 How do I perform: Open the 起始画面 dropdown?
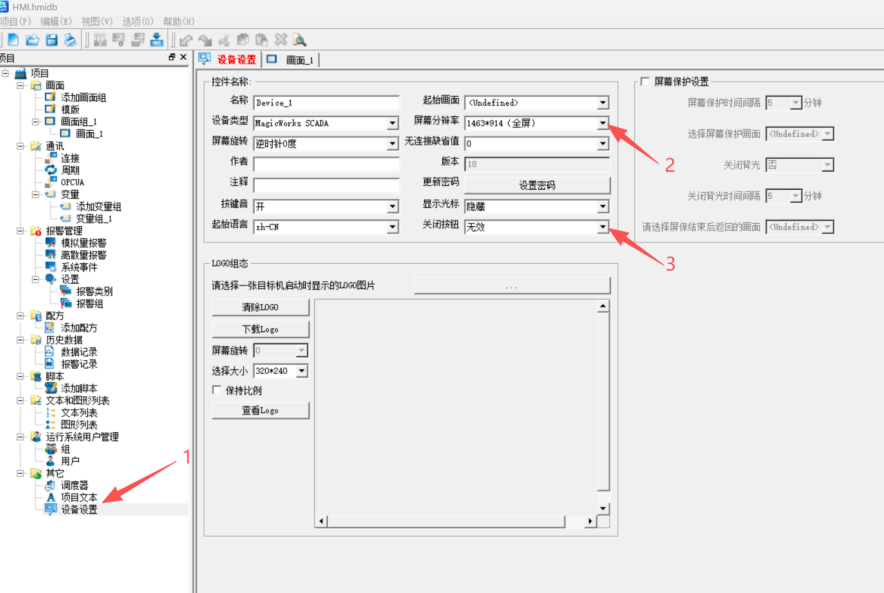603,103
